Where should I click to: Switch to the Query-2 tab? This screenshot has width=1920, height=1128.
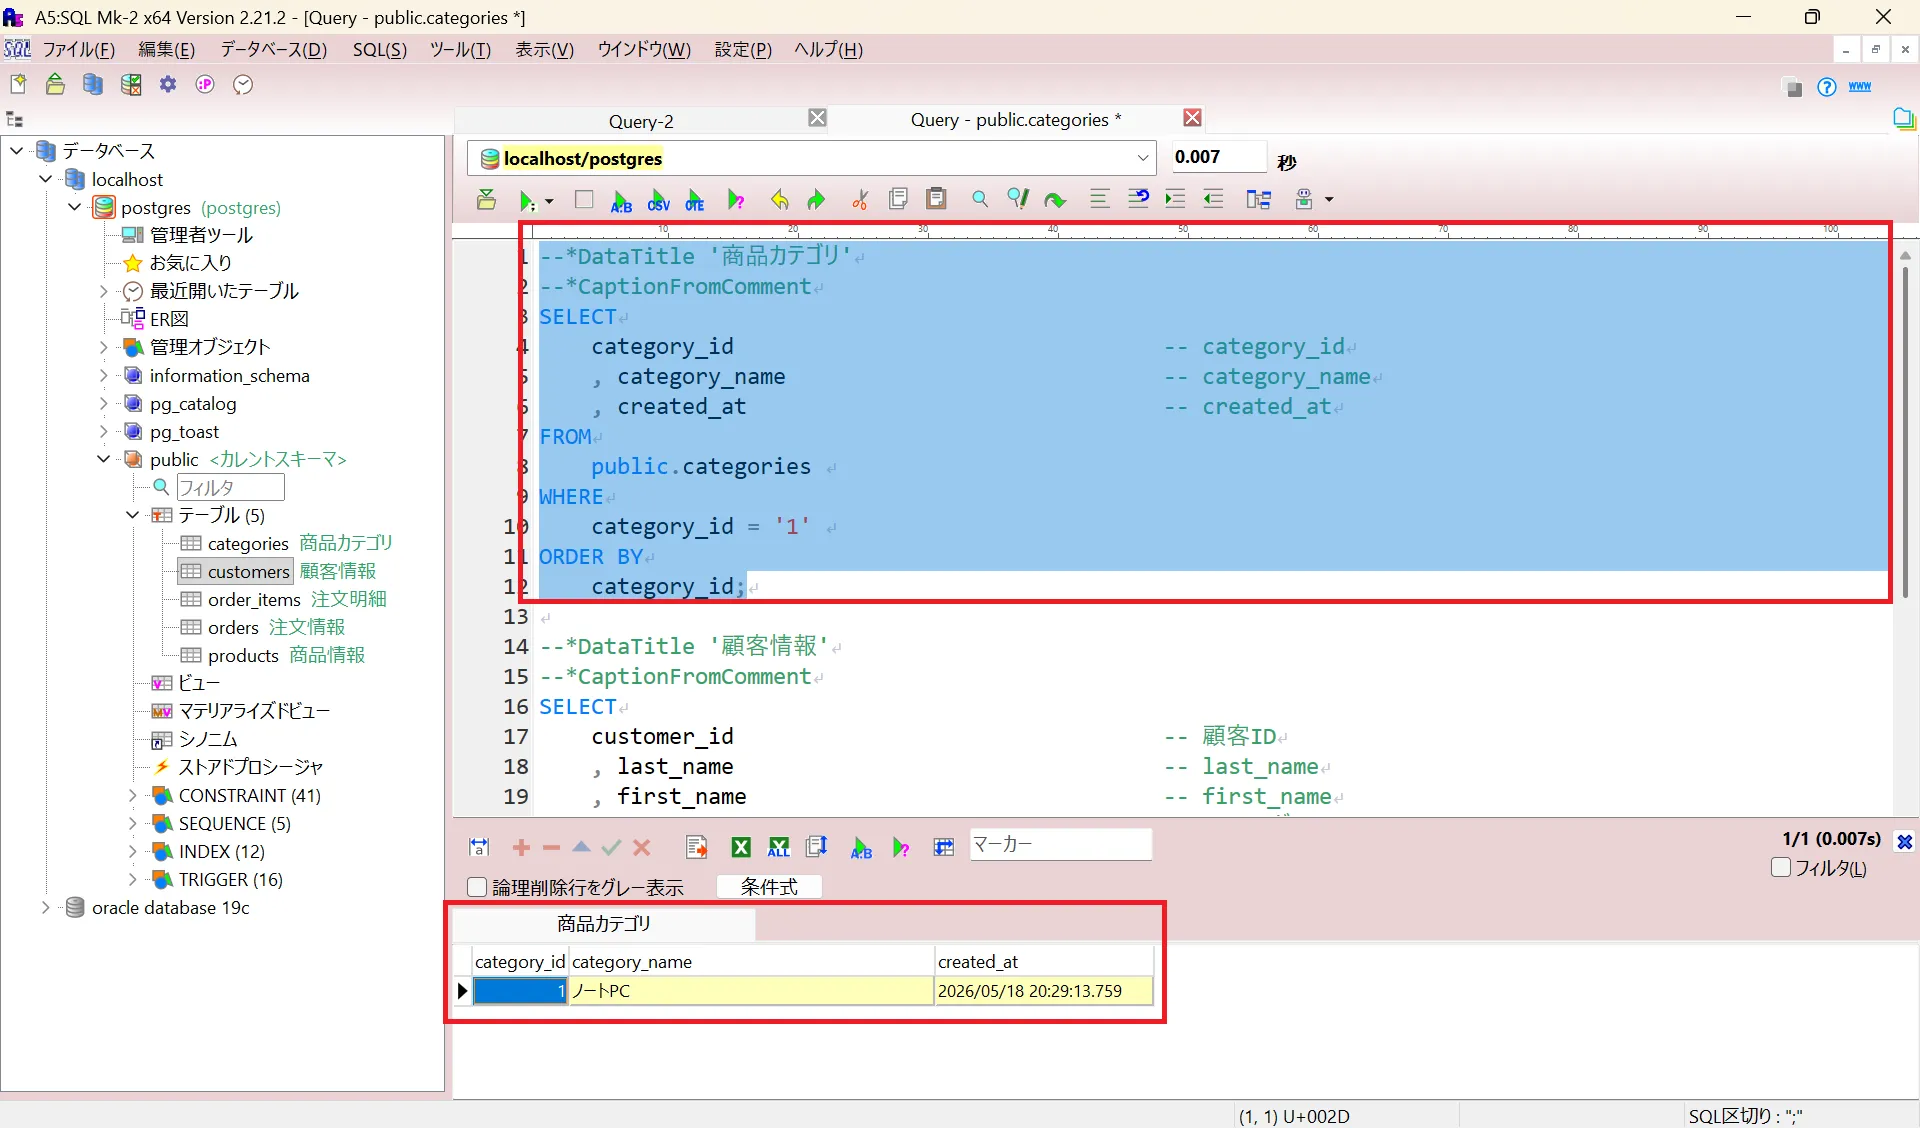pos(641,121)
